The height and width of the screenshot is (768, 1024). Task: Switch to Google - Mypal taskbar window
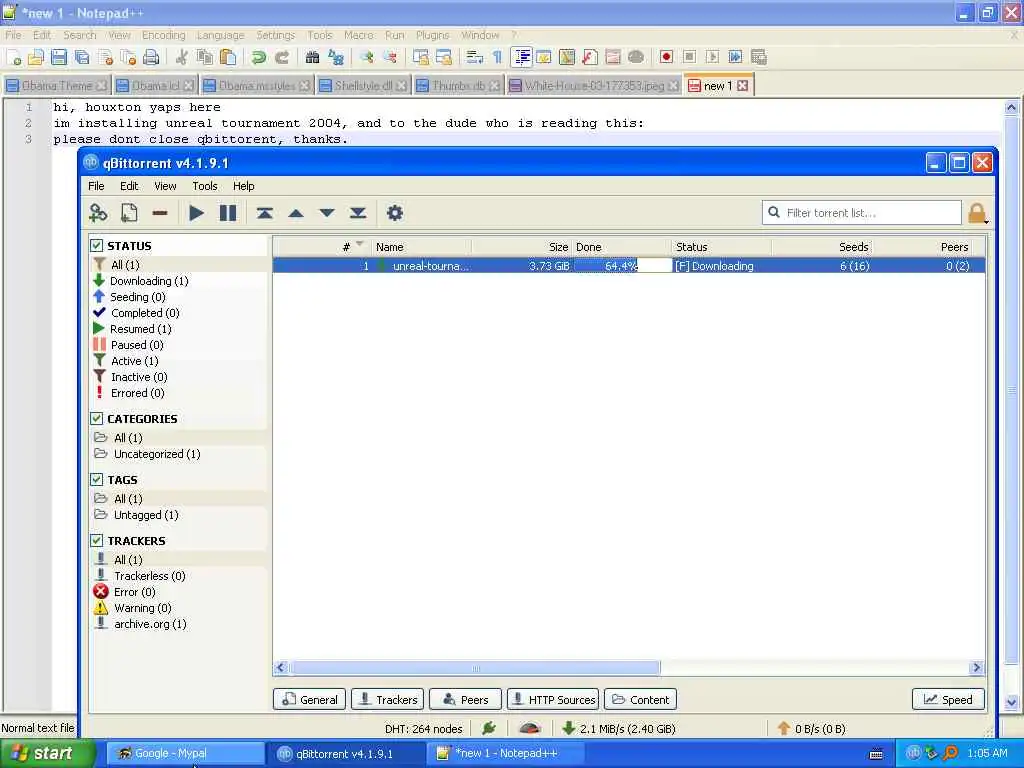tap(185, 754)
